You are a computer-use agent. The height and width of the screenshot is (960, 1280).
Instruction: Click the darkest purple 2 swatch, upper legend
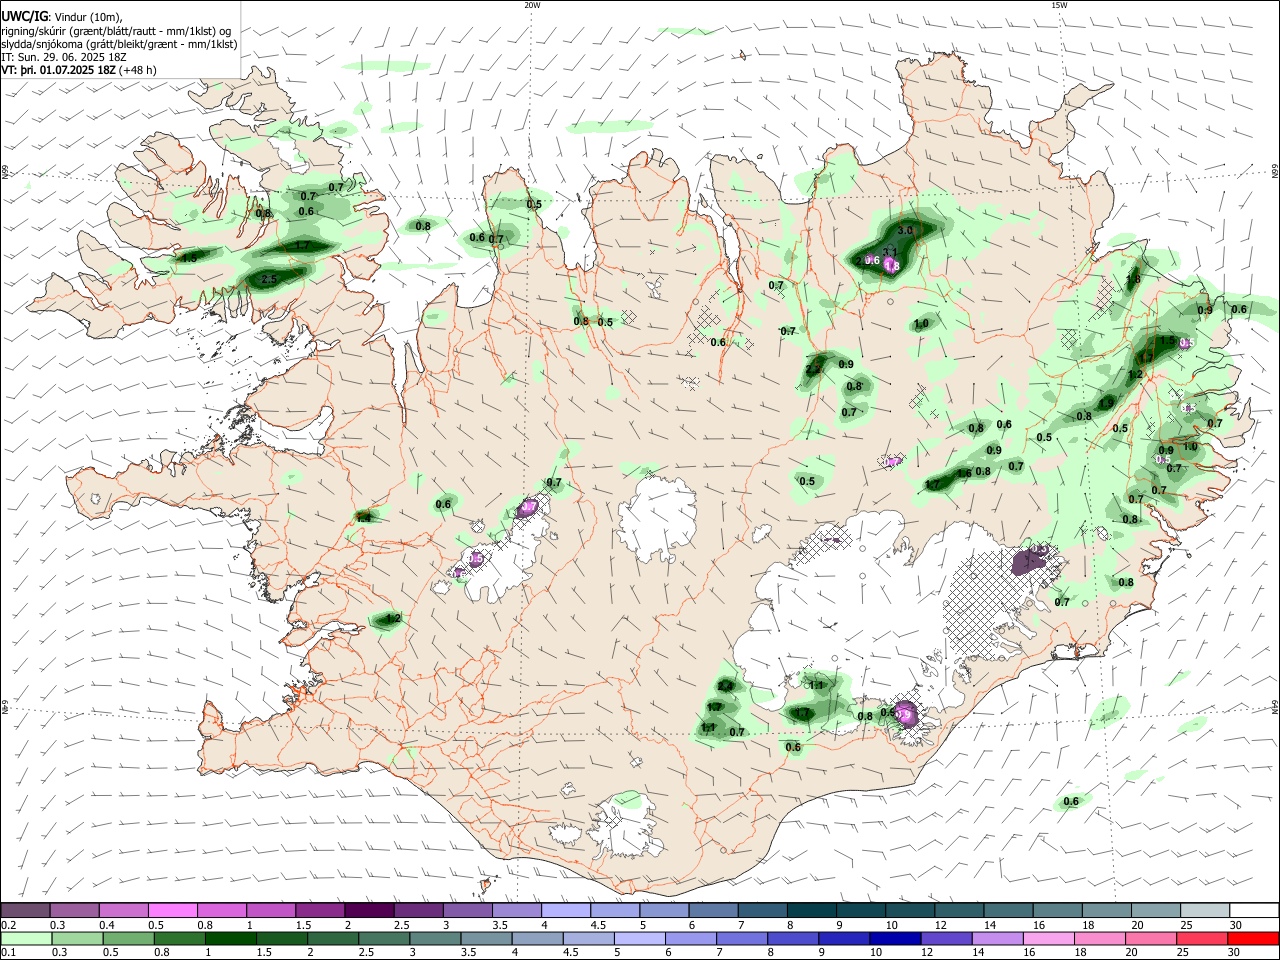(369, 910)
